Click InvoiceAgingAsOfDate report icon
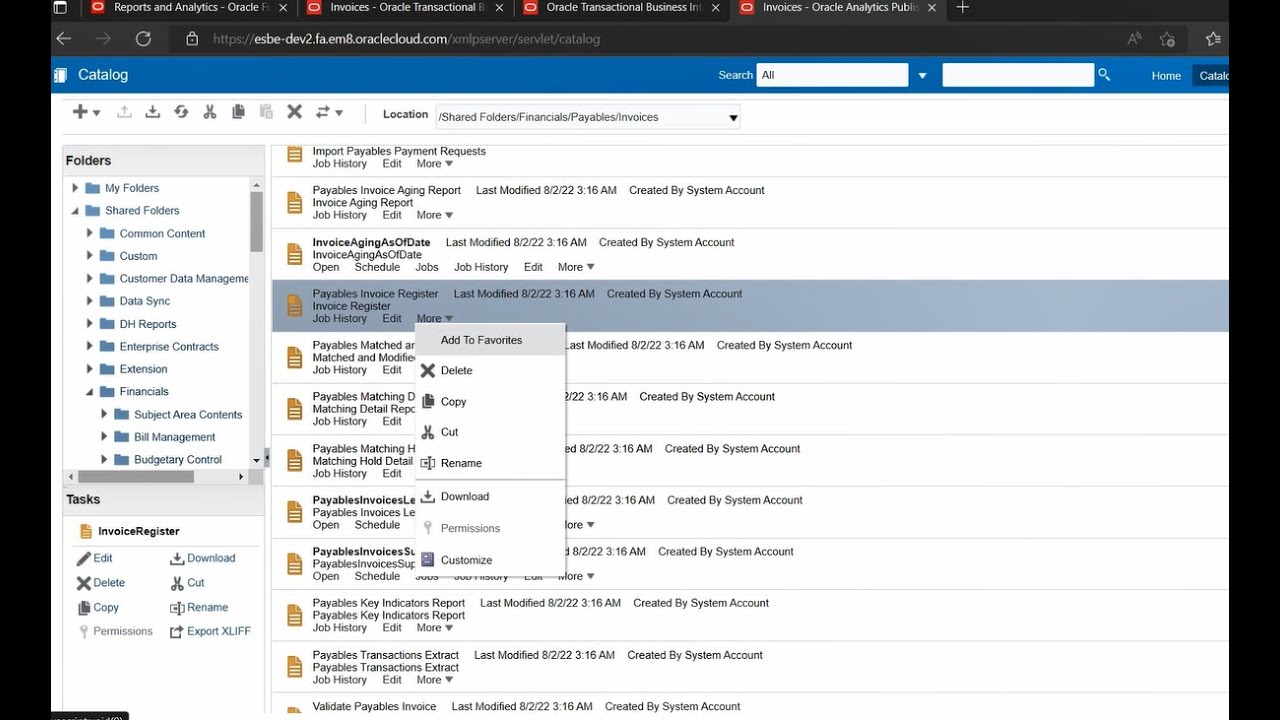Screen dimensions: 1280x720 tap(294, 254)
